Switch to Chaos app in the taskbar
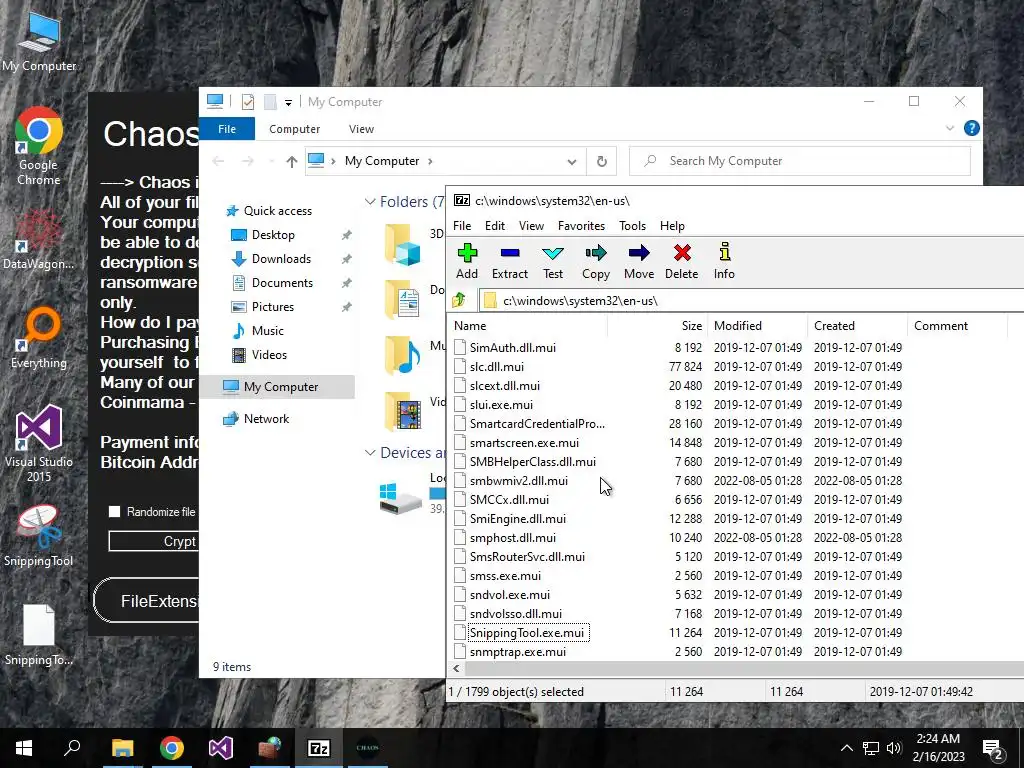This screenshot has width=1024, height=768. [x=368, y=748]
